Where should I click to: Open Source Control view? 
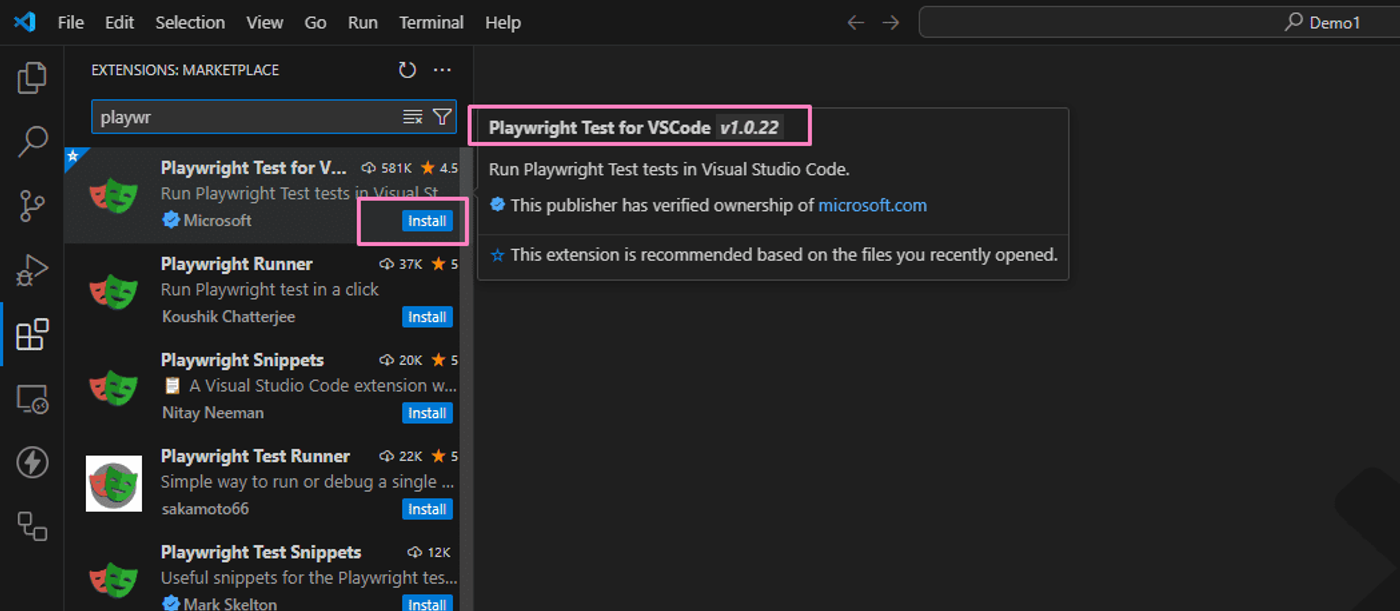click(32, 206)
